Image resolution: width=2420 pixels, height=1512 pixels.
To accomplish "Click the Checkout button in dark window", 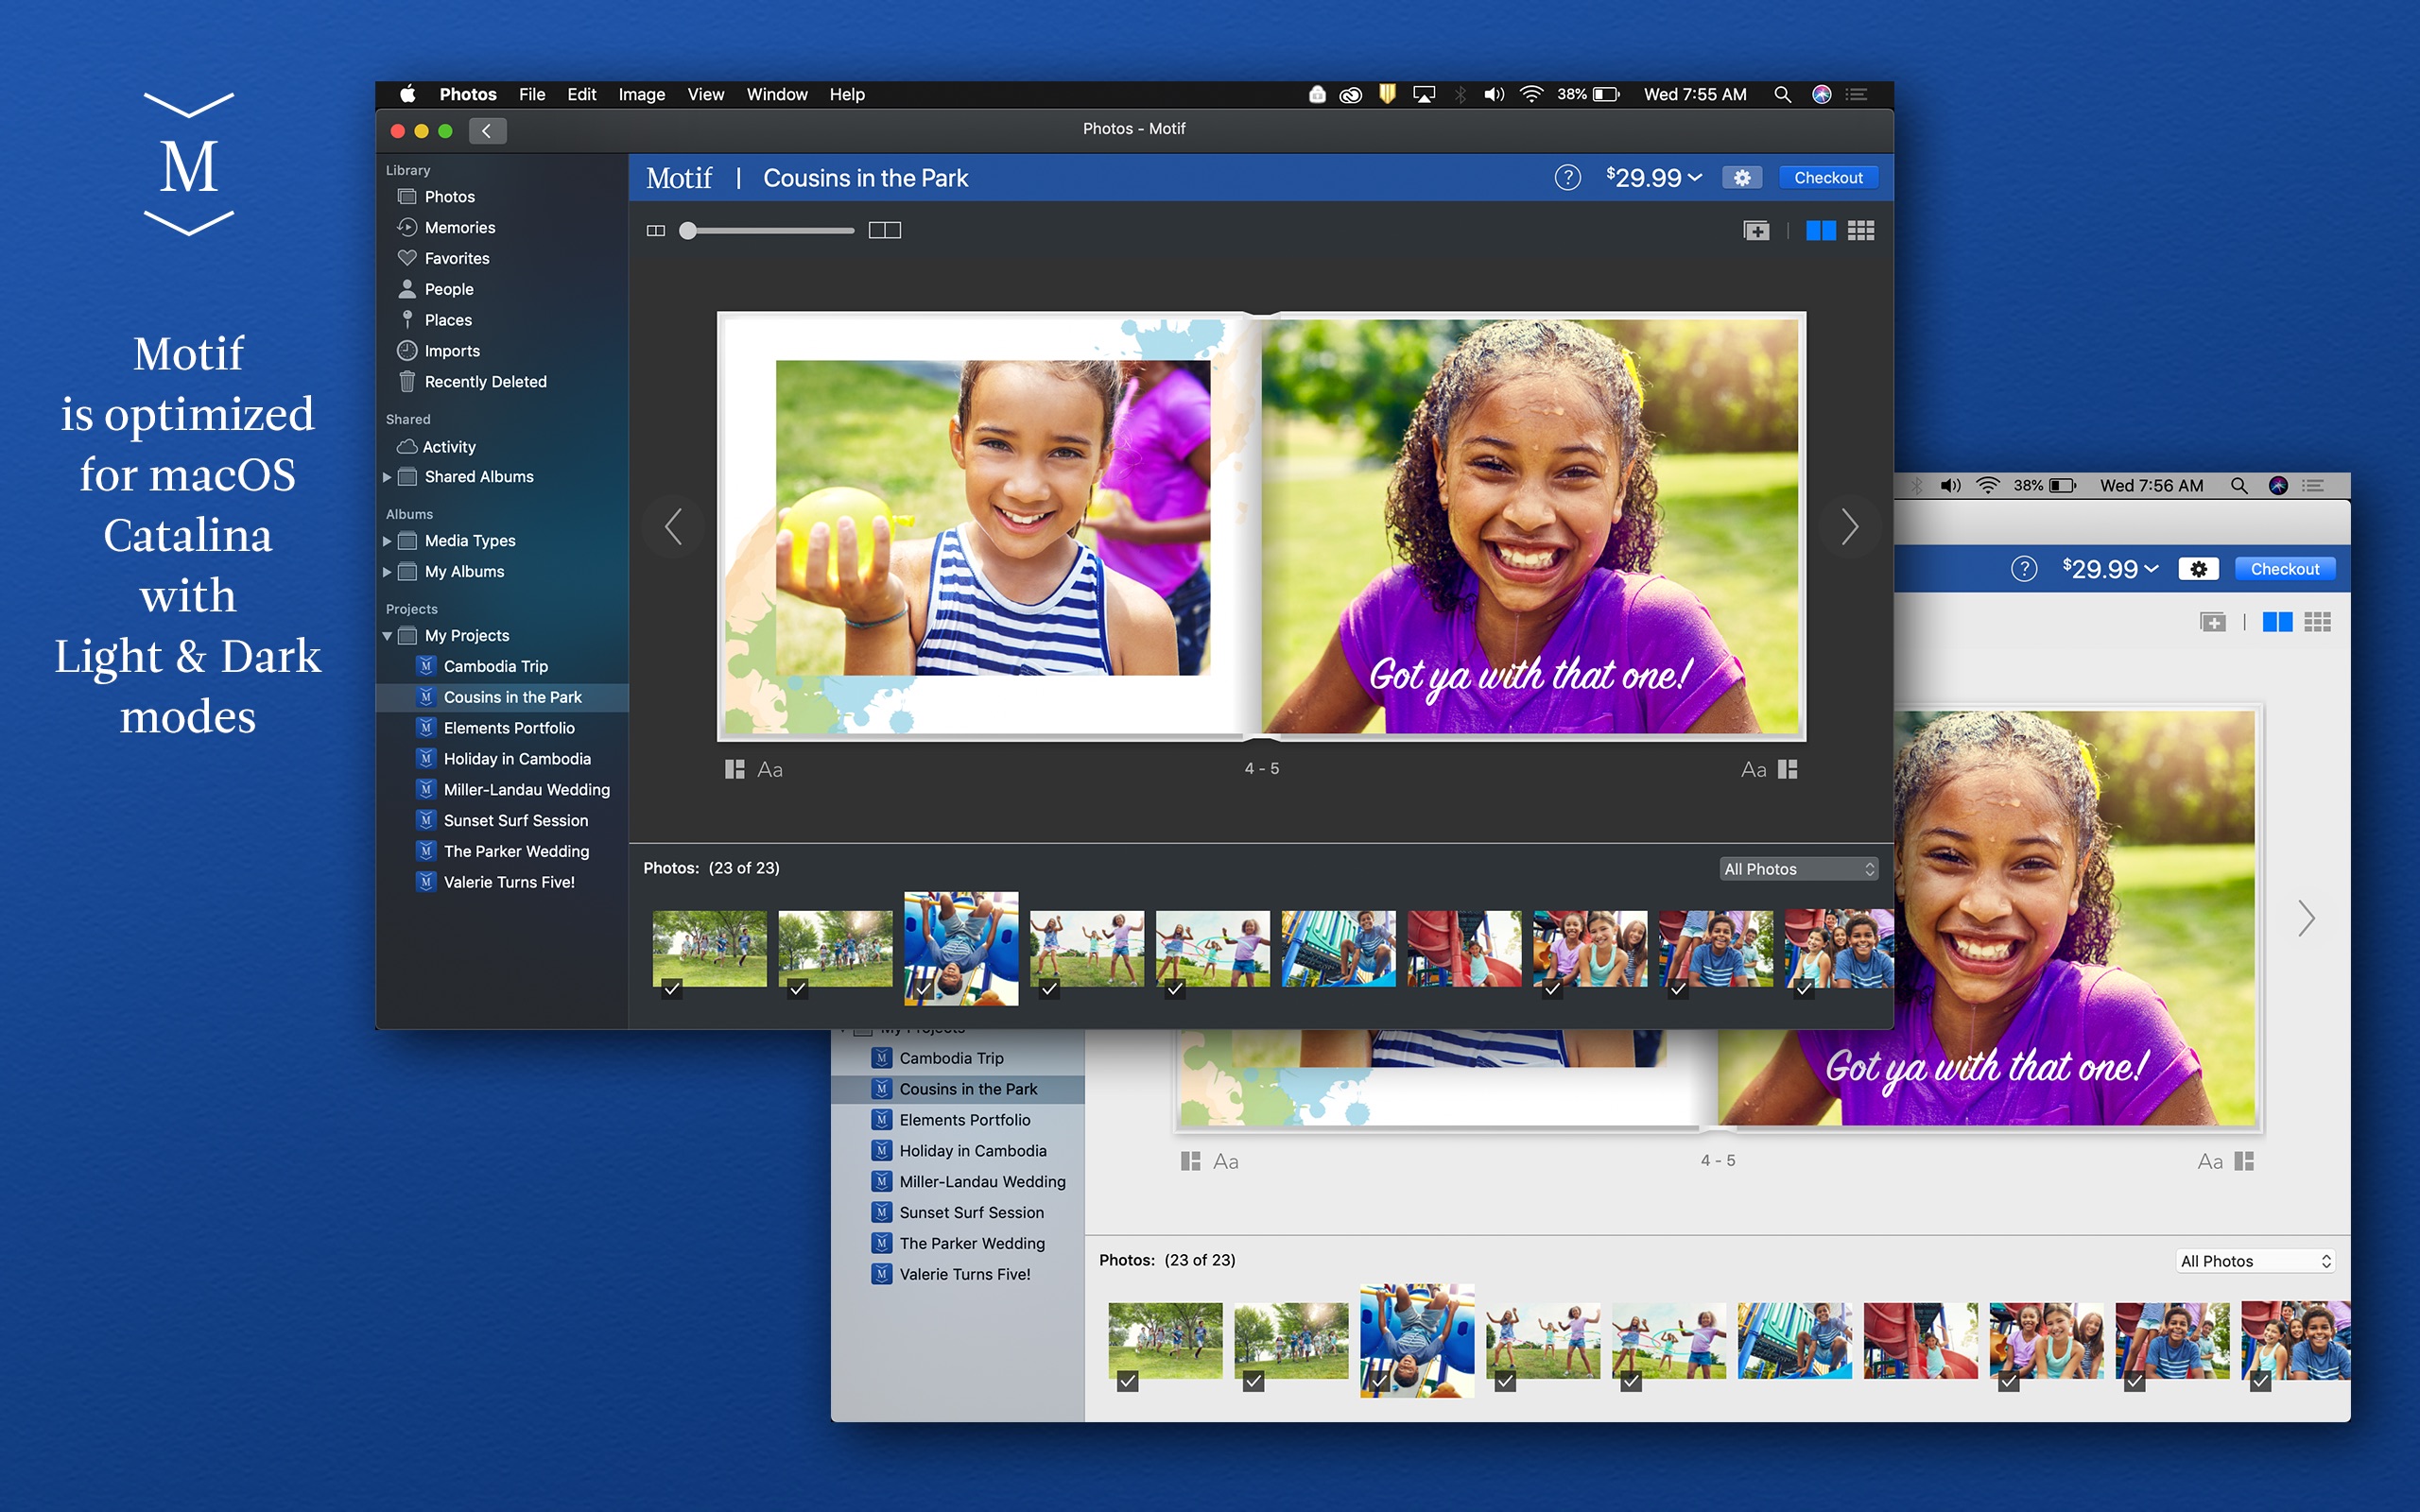I will pos(1827,178).
